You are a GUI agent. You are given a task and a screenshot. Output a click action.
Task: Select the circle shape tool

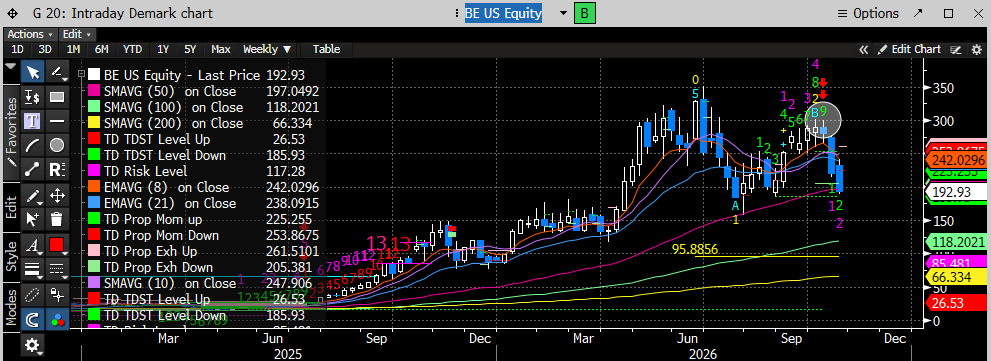(x=57, y=145)
